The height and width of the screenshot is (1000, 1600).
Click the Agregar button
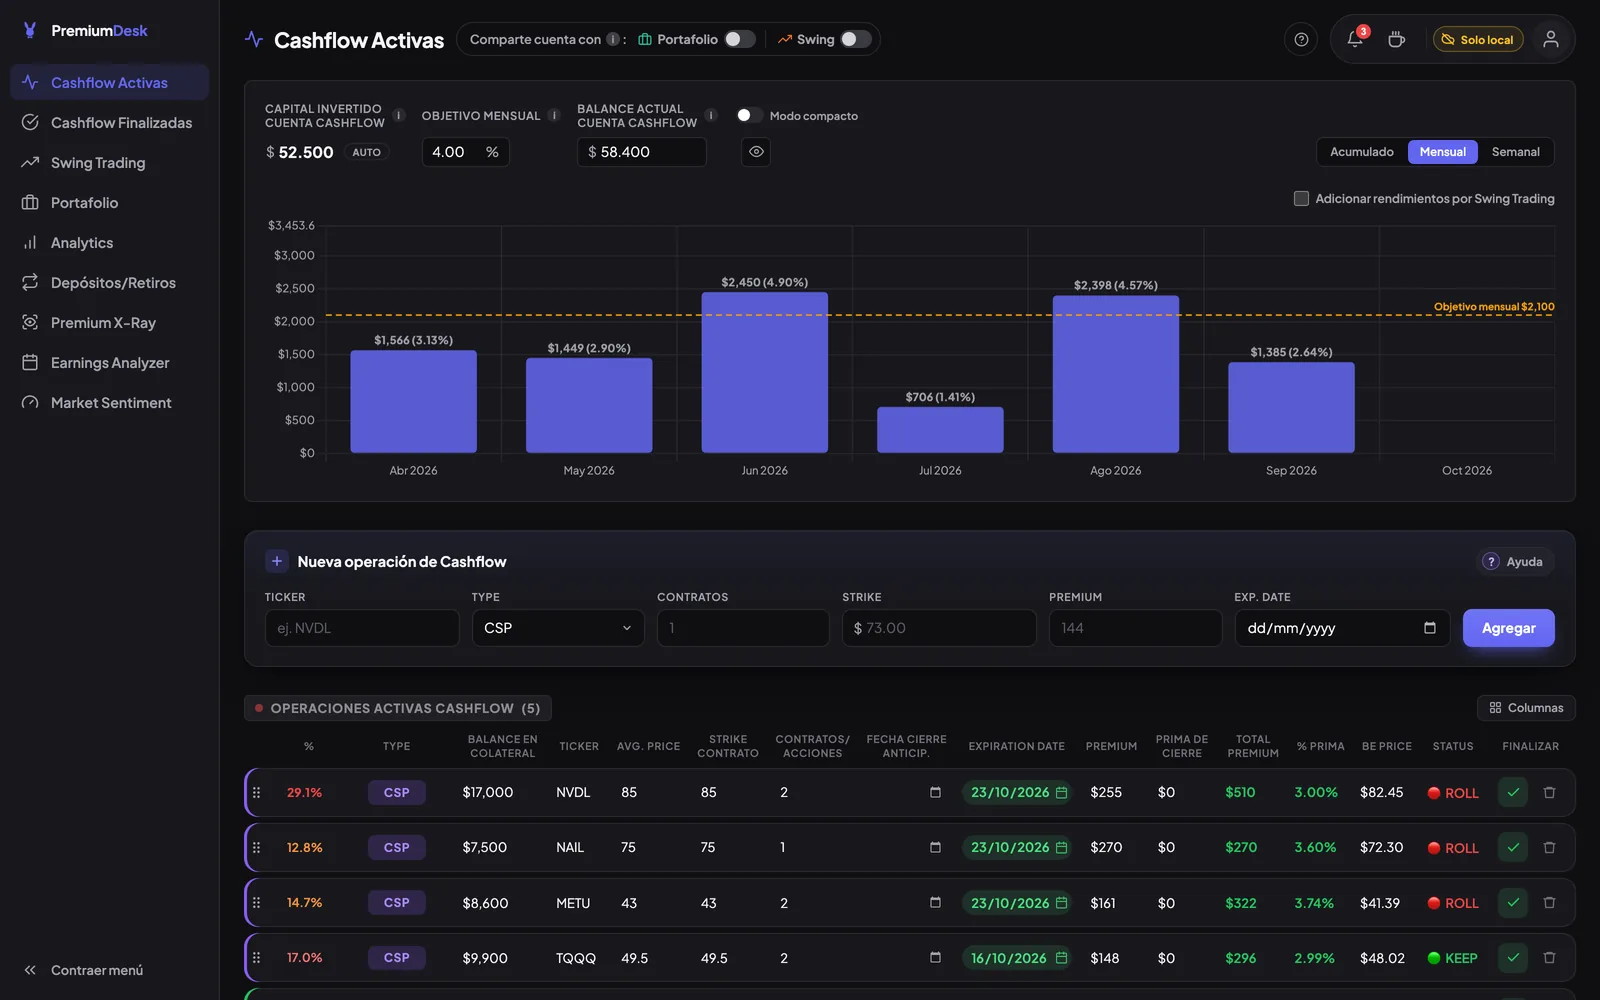(x=1508, y=628)
